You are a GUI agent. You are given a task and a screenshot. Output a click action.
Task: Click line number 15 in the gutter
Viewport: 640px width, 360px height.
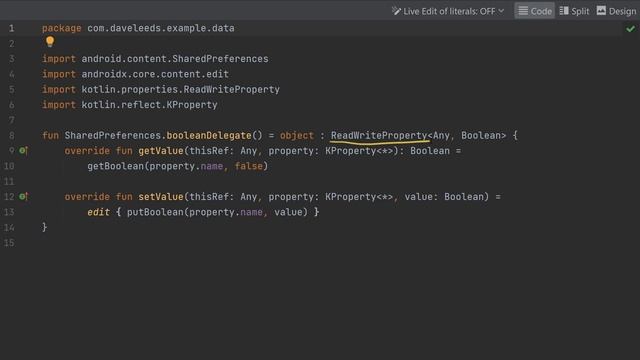click(9, 243)
